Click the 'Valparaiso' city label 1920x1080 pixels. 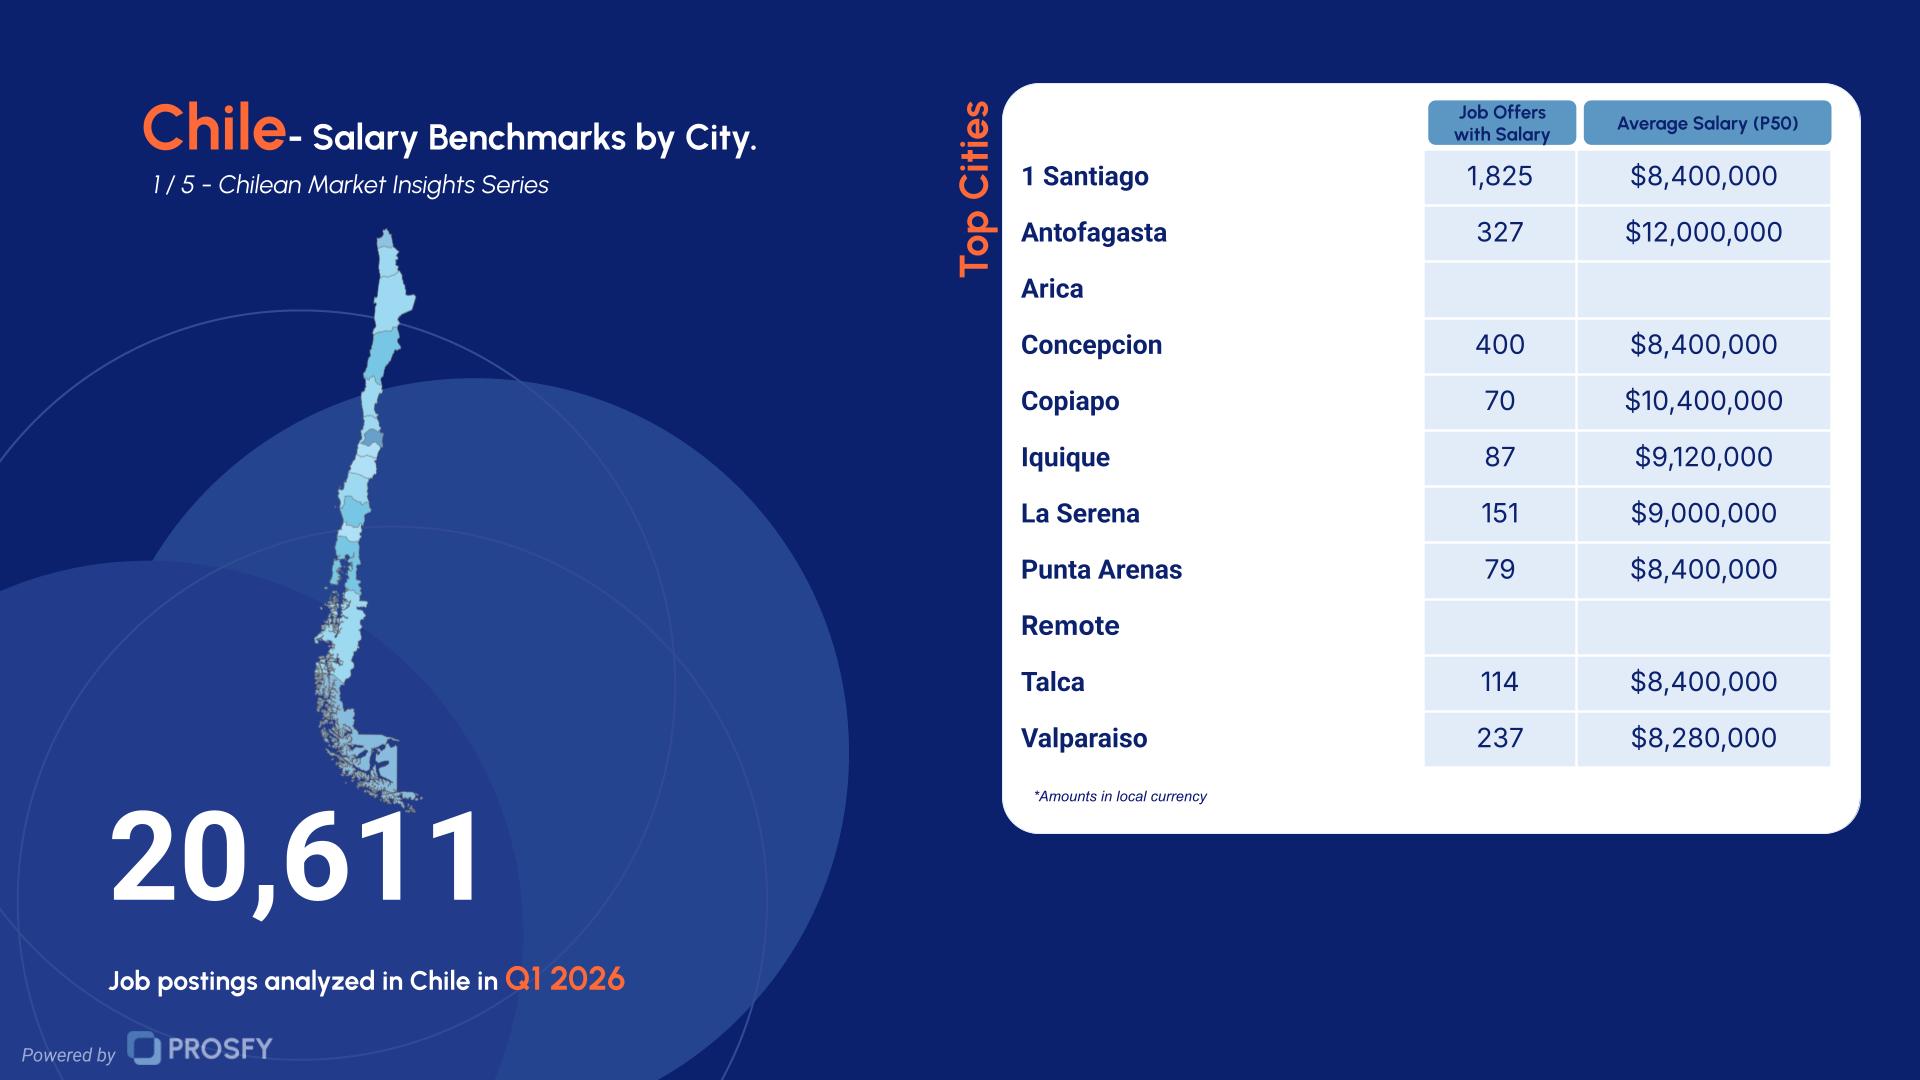[1083, 738]
